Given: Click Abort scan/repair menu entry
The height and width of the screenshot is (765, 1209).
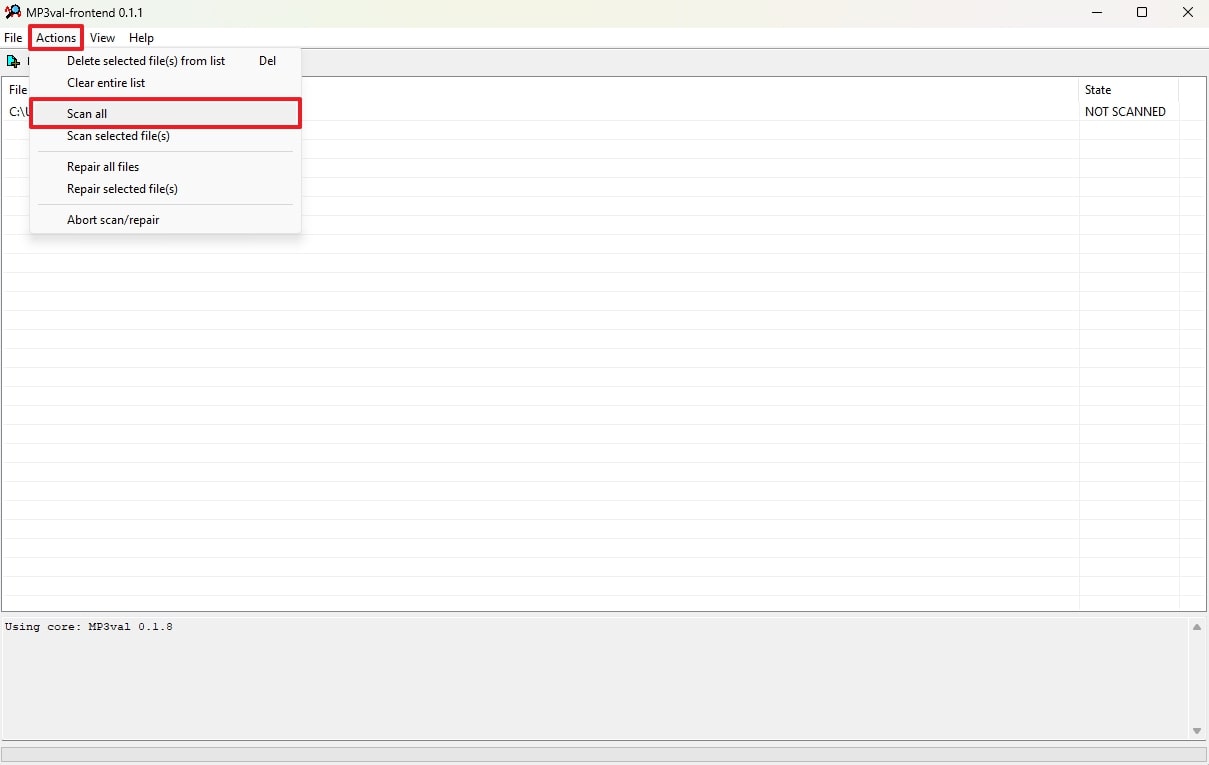Looking at the screenshot, I should click(113, 220).
